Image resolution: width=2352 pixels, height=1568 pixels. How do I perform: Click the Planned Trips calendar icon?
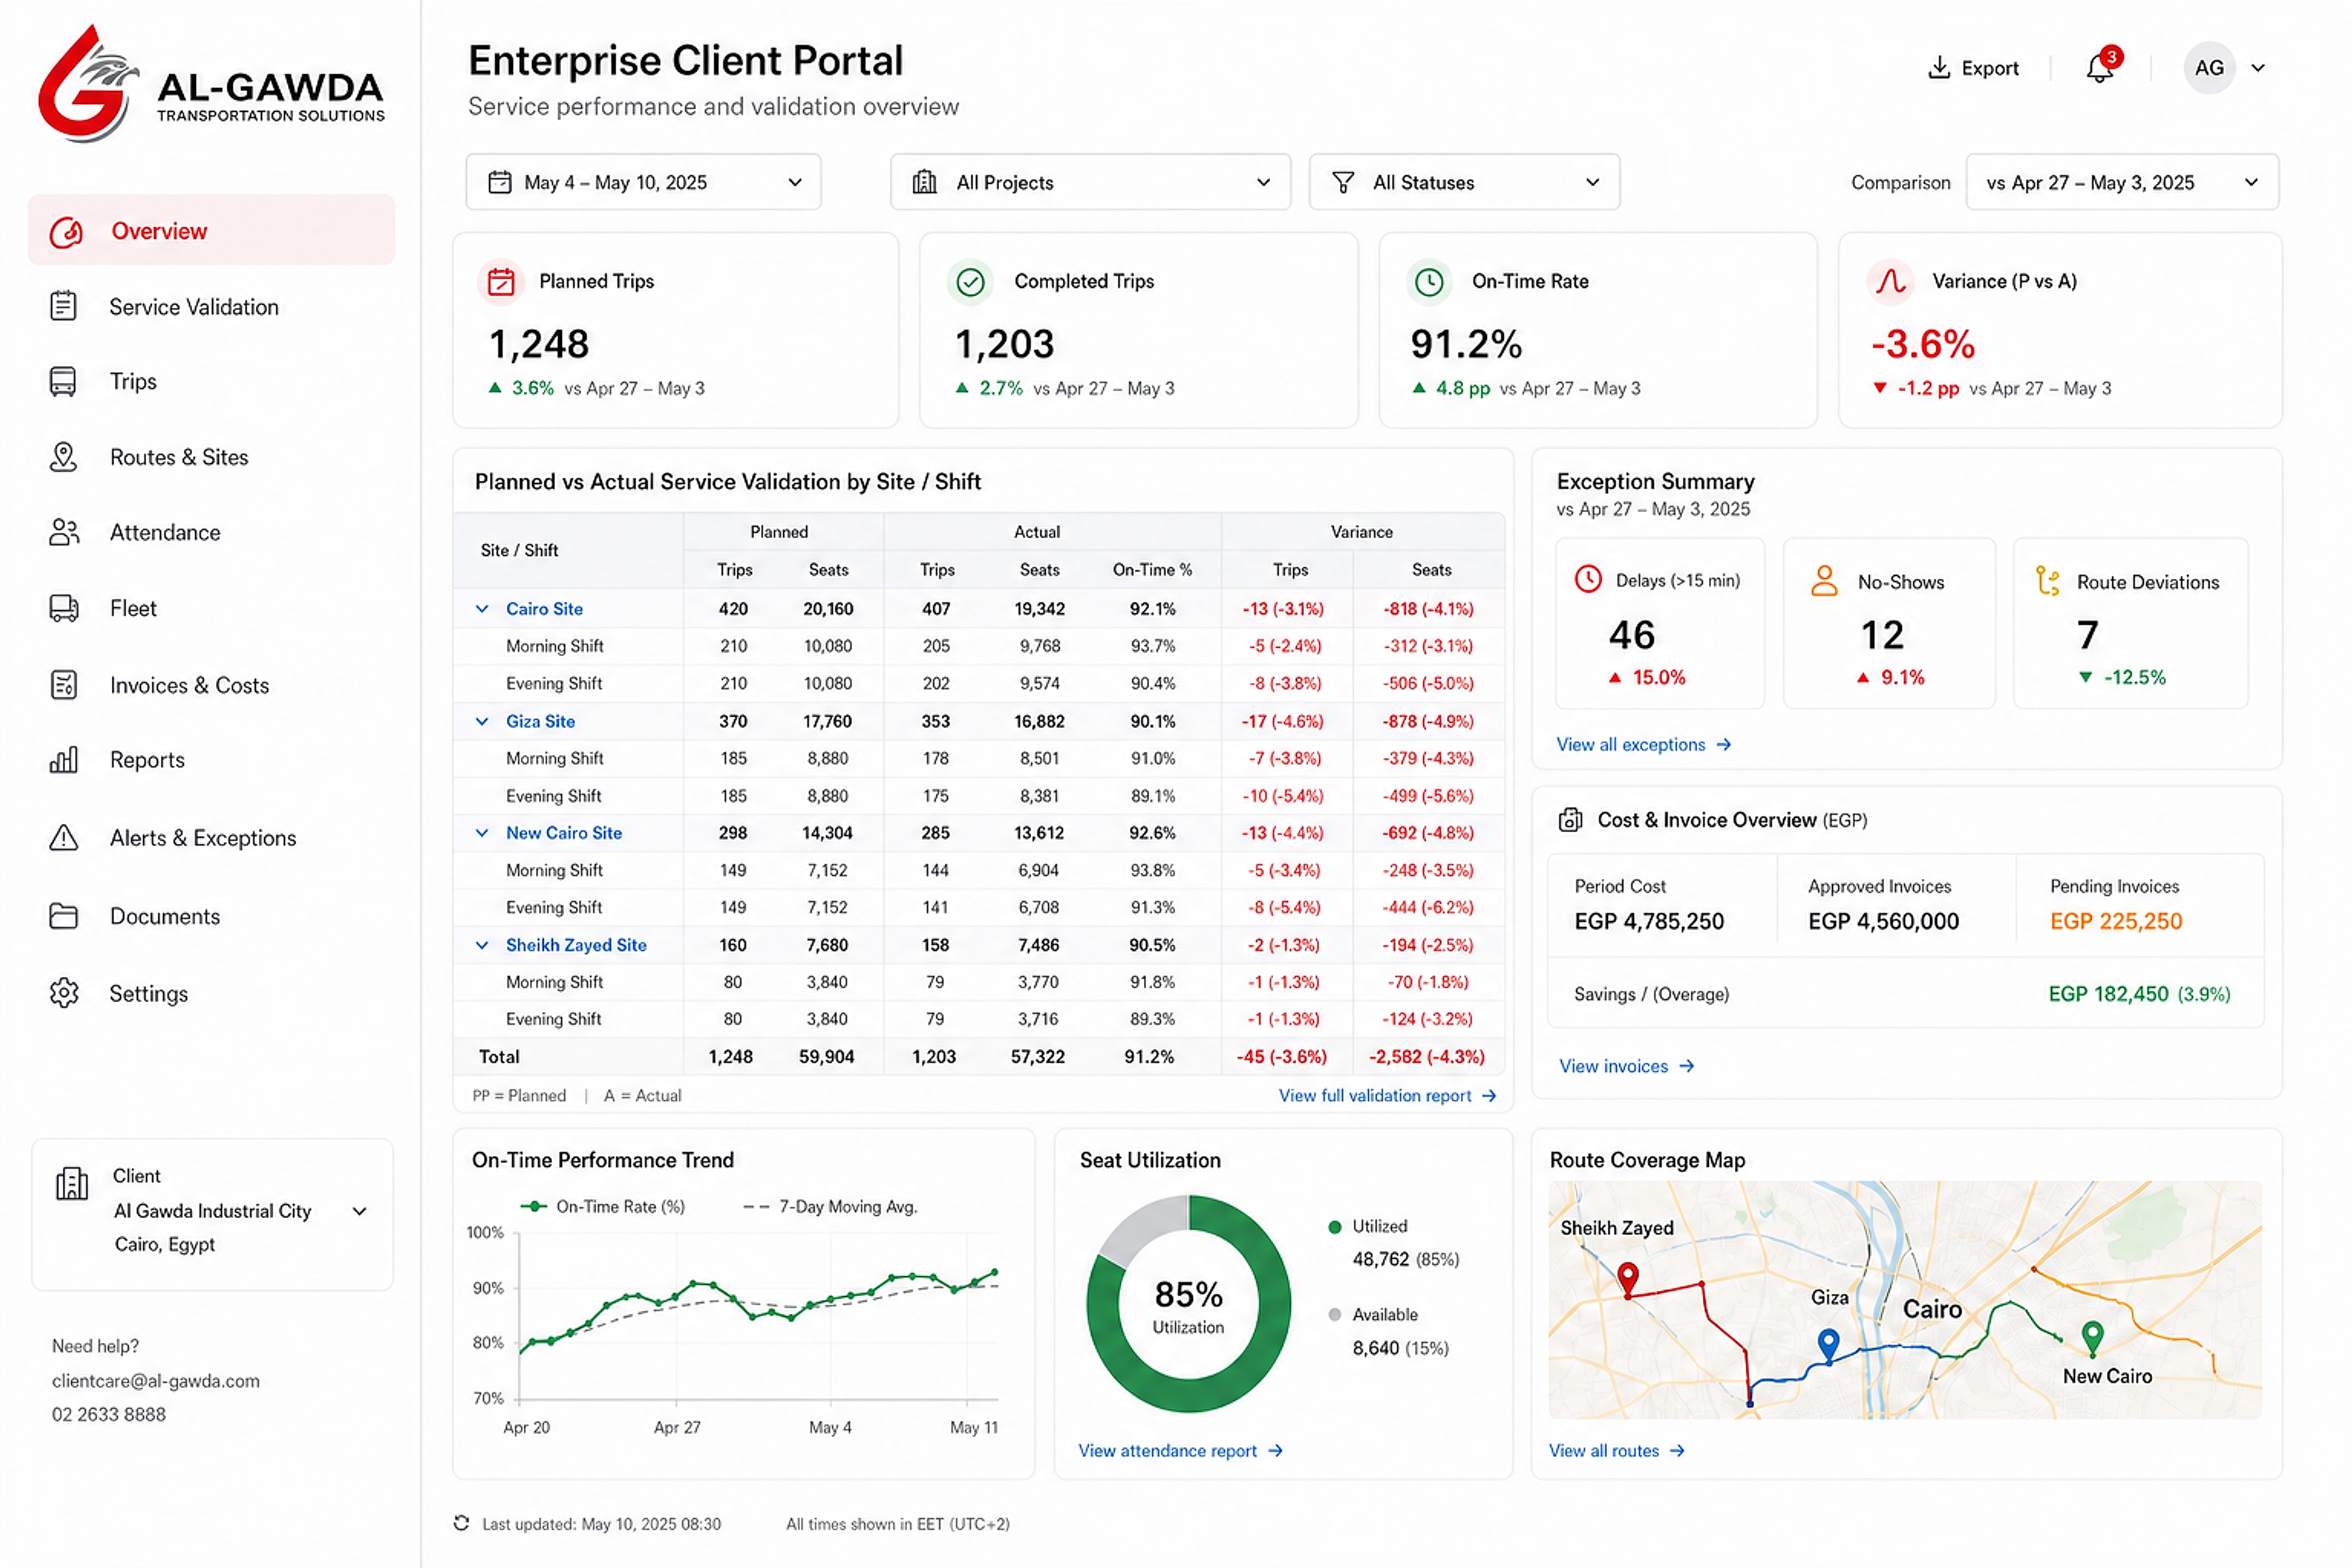[x=501, y=282]
